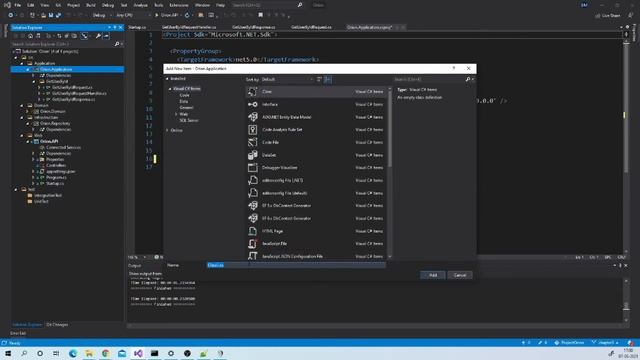Switch to Git Changes panel tab
Viewport: 640px width, 360px height.
57,325
